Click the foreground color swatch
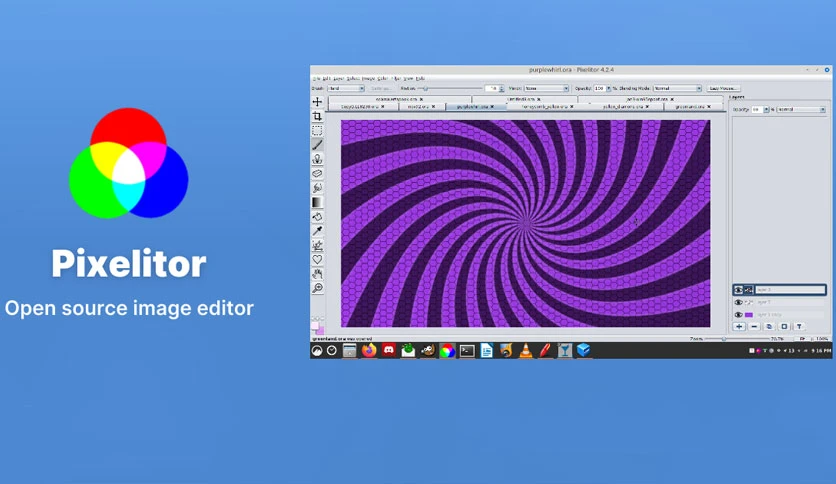 tap(315, 326)
